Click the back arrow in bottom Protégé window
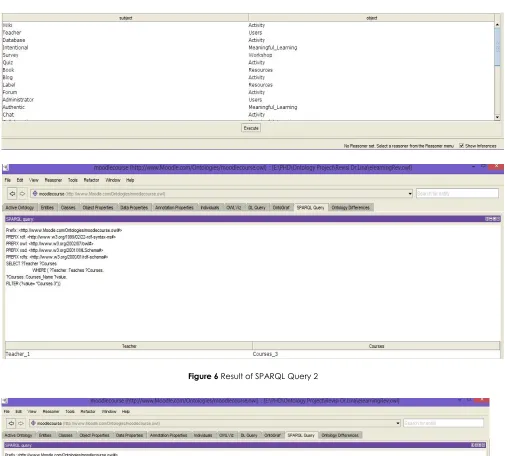The width and height of the screenshot is (505, 456). click(x=11, y=423)
